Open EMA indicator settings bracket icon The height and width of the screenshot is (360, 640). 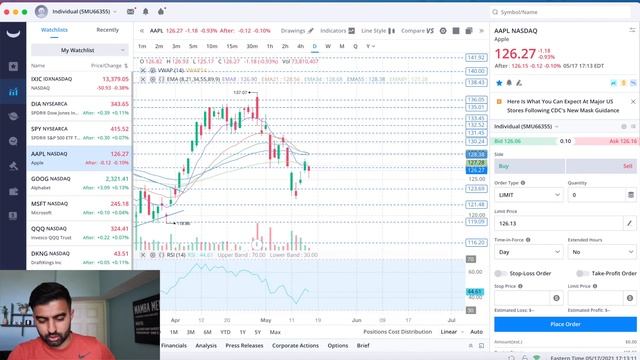tap(161, 79)
